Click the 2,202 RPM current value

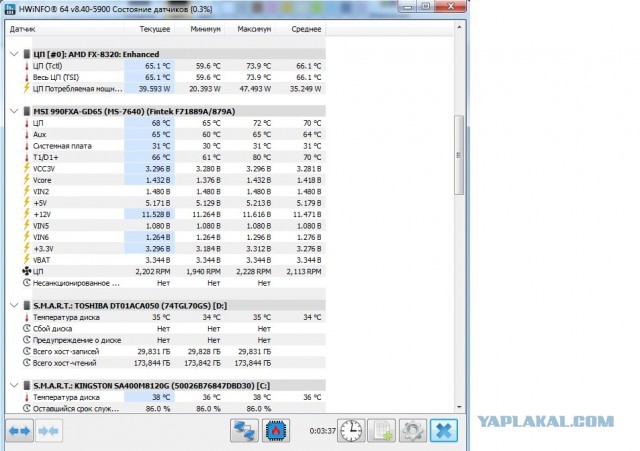[x=153, y=271]
